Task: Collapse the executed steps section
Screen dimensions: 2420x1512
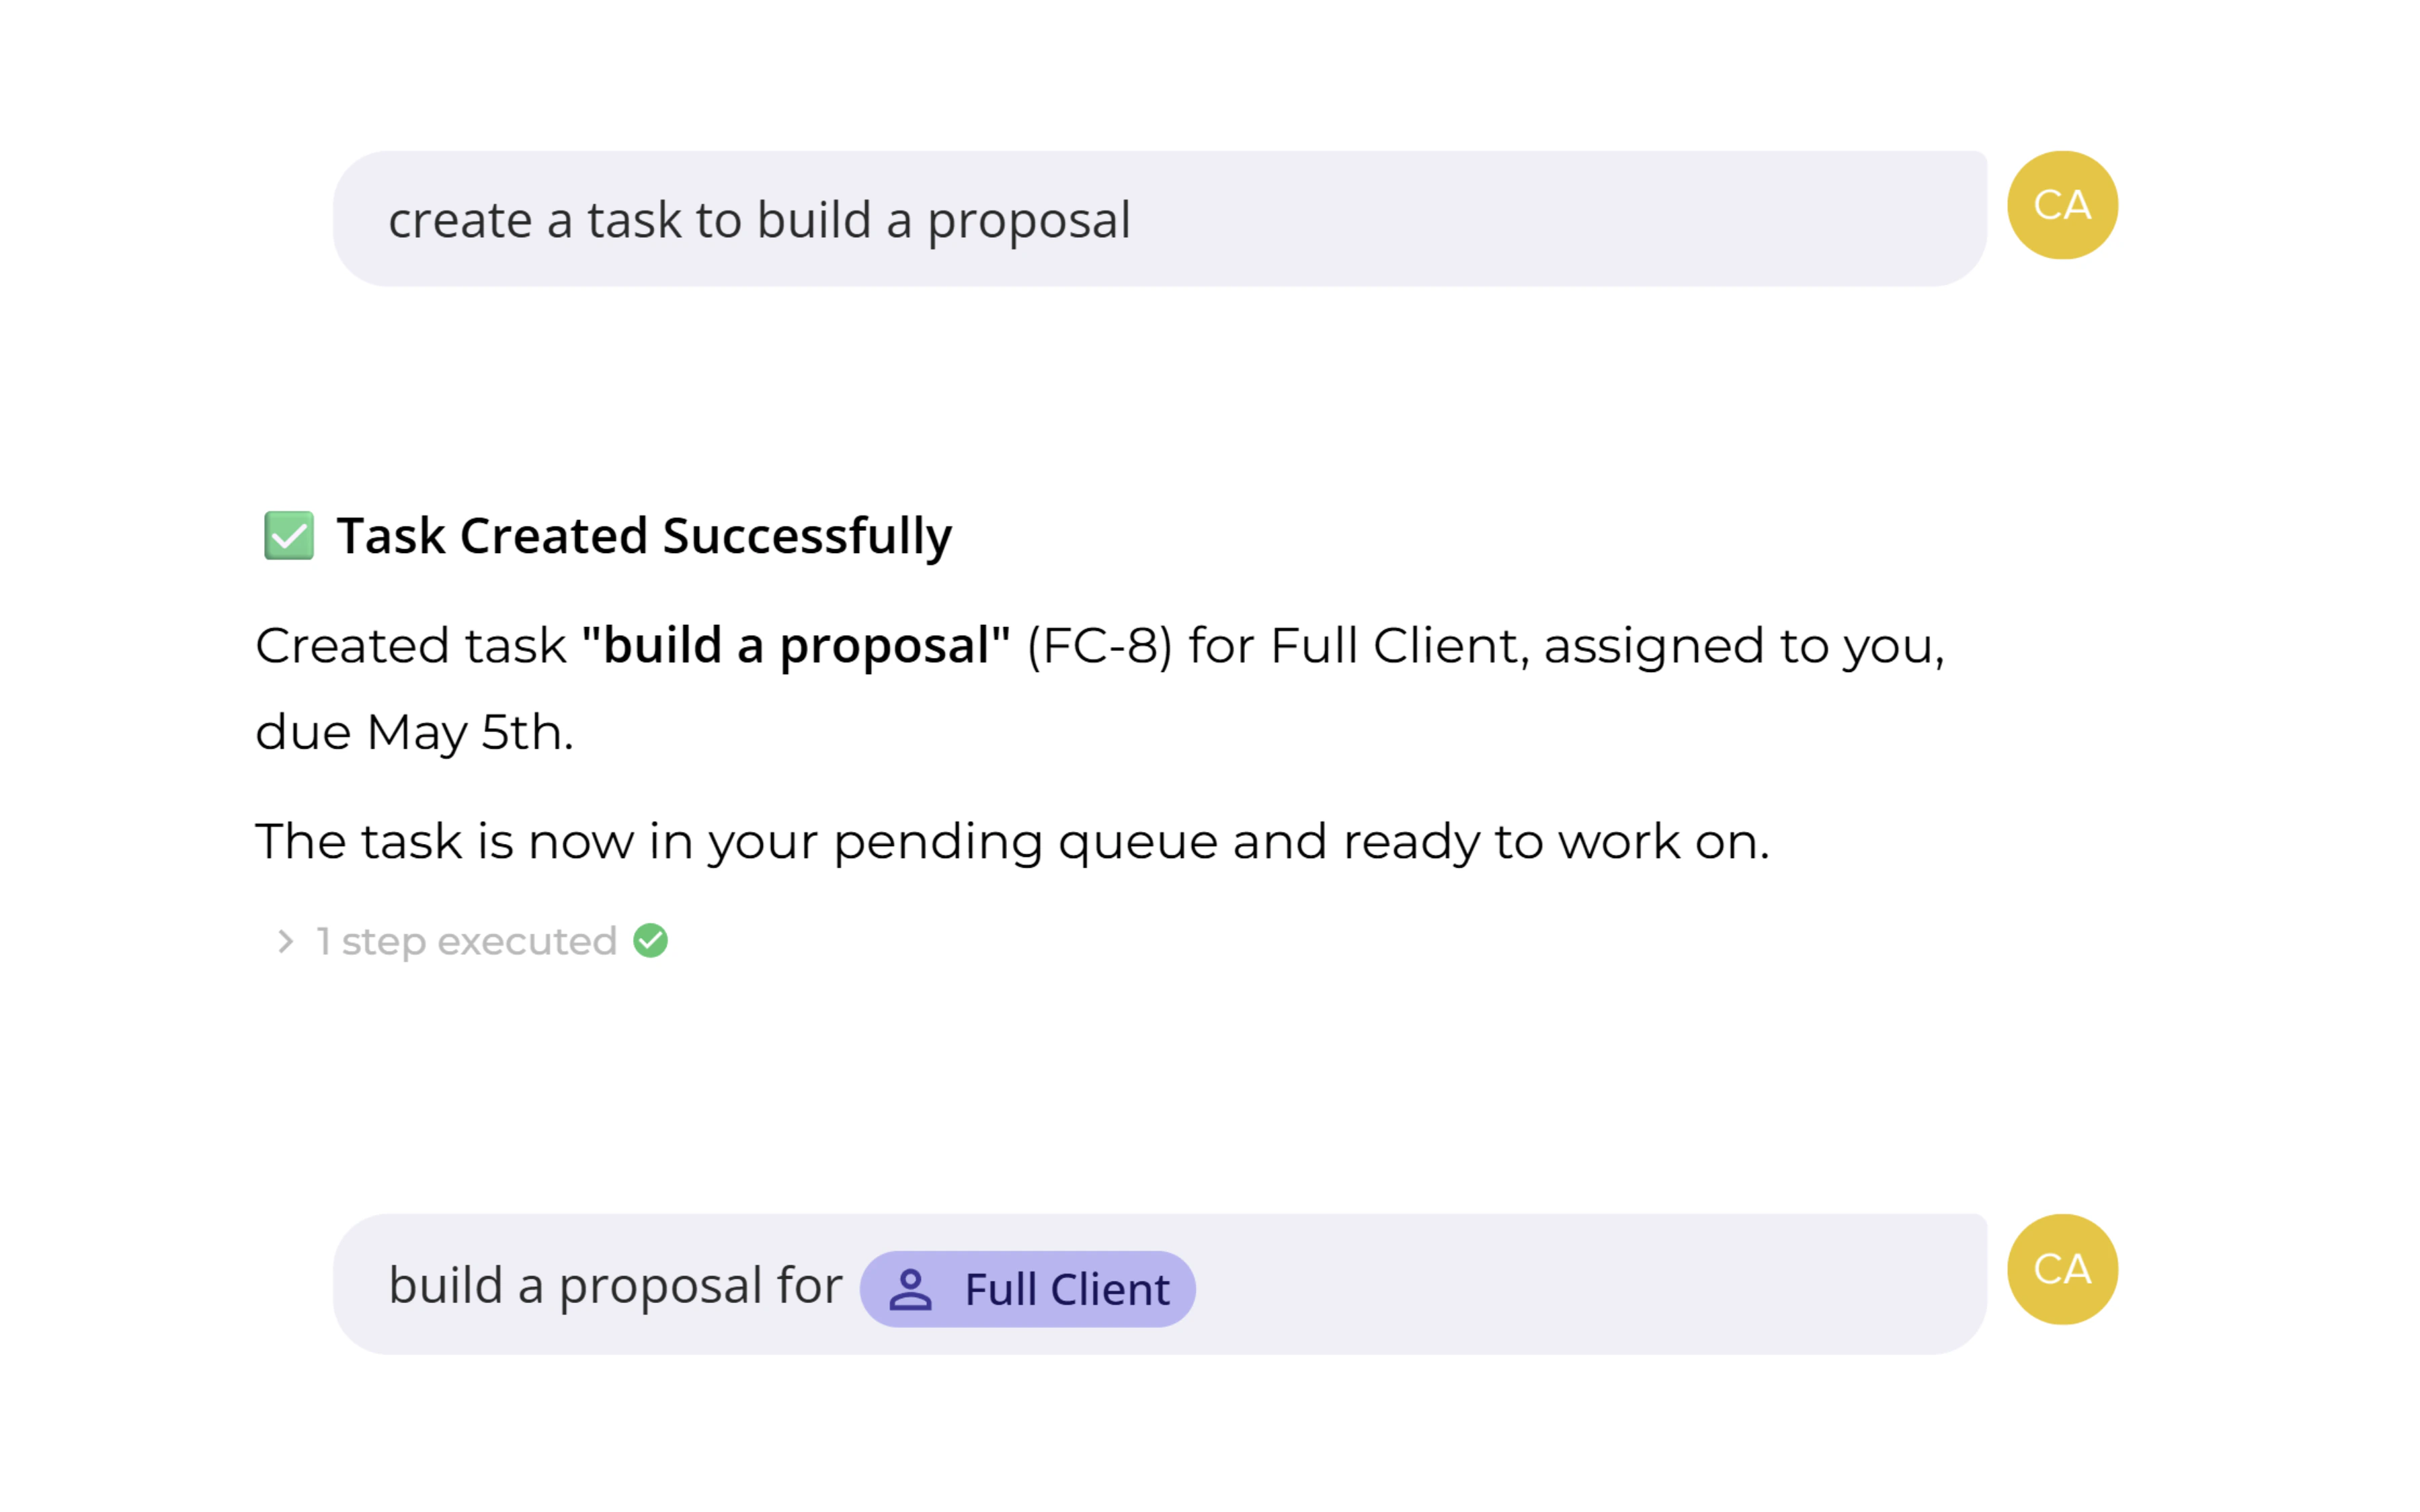Action: pos(466,940)
